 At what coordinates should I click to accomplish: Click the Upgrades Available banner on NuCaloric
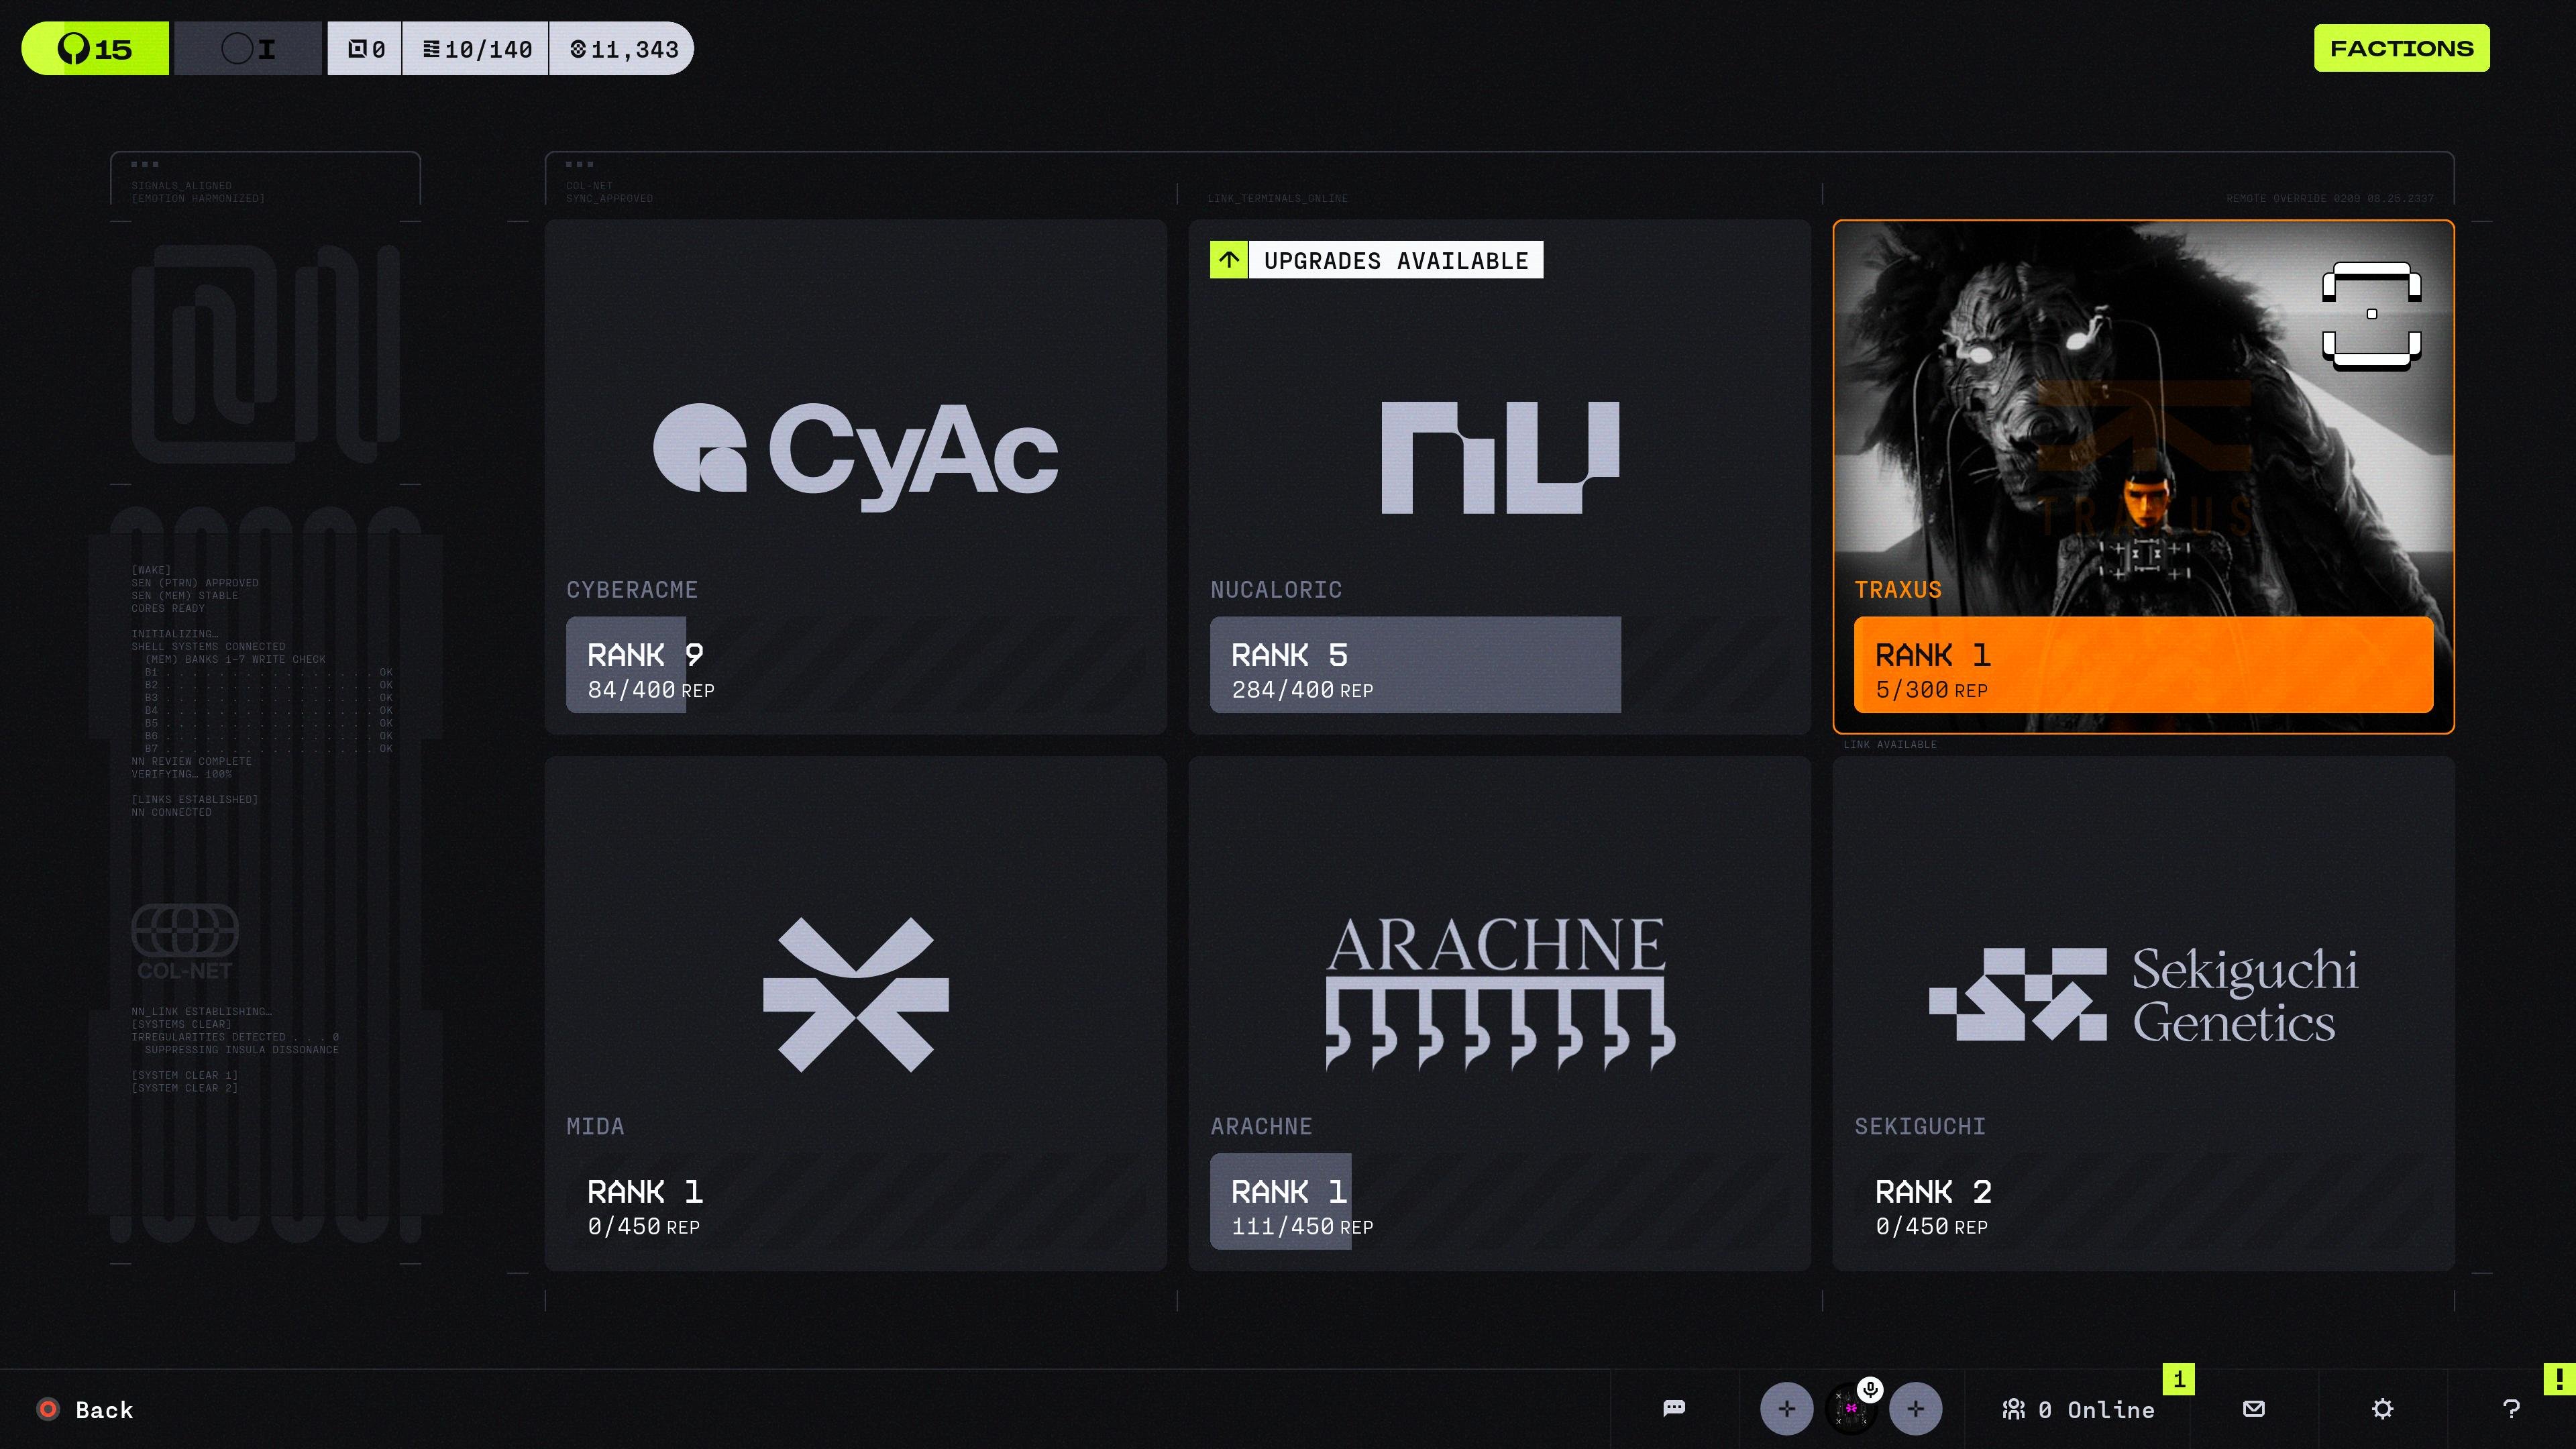coord(1376,260)
